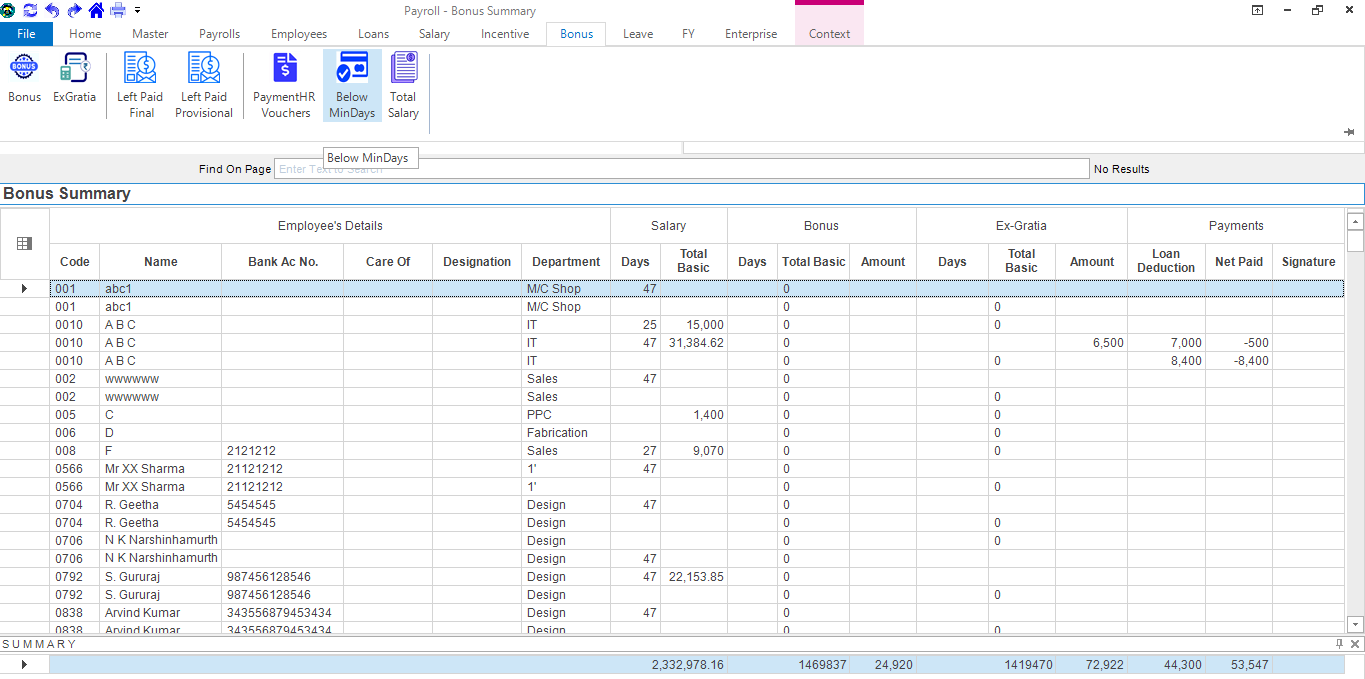Click bank account 987456128546 with 22,153.85
This screenshot has height=679, width=1365.
pos(283,577)
